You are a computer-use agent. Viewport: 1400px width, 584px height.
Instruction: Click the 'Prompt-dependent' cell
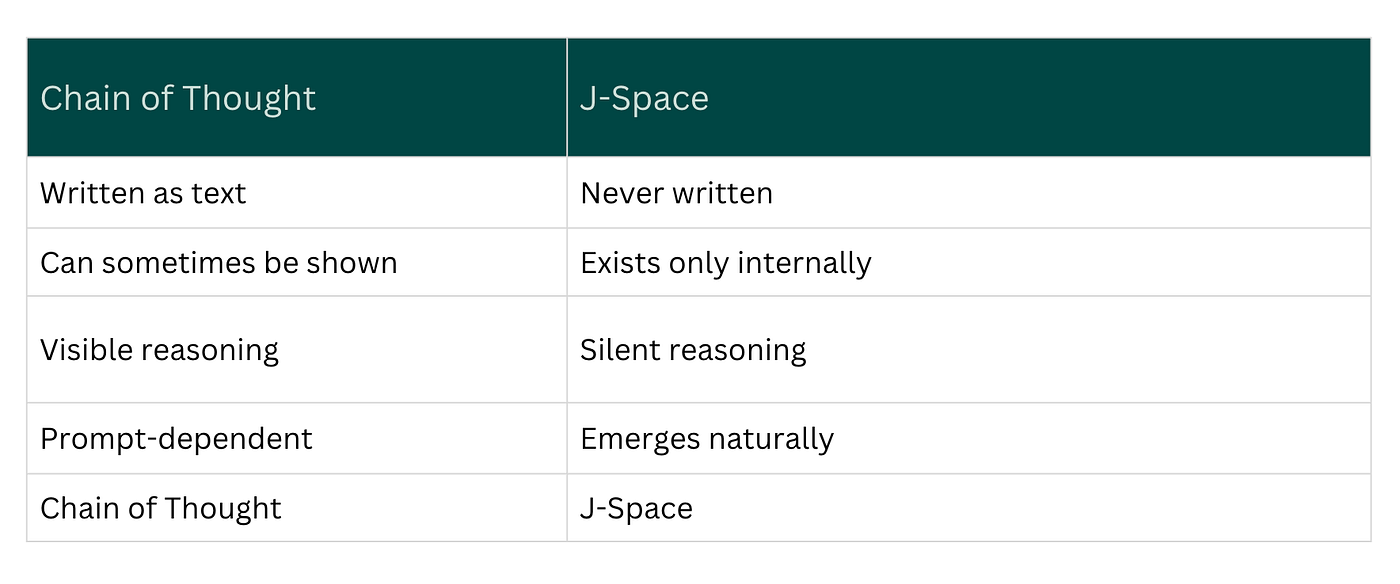(x=297, y=438)
